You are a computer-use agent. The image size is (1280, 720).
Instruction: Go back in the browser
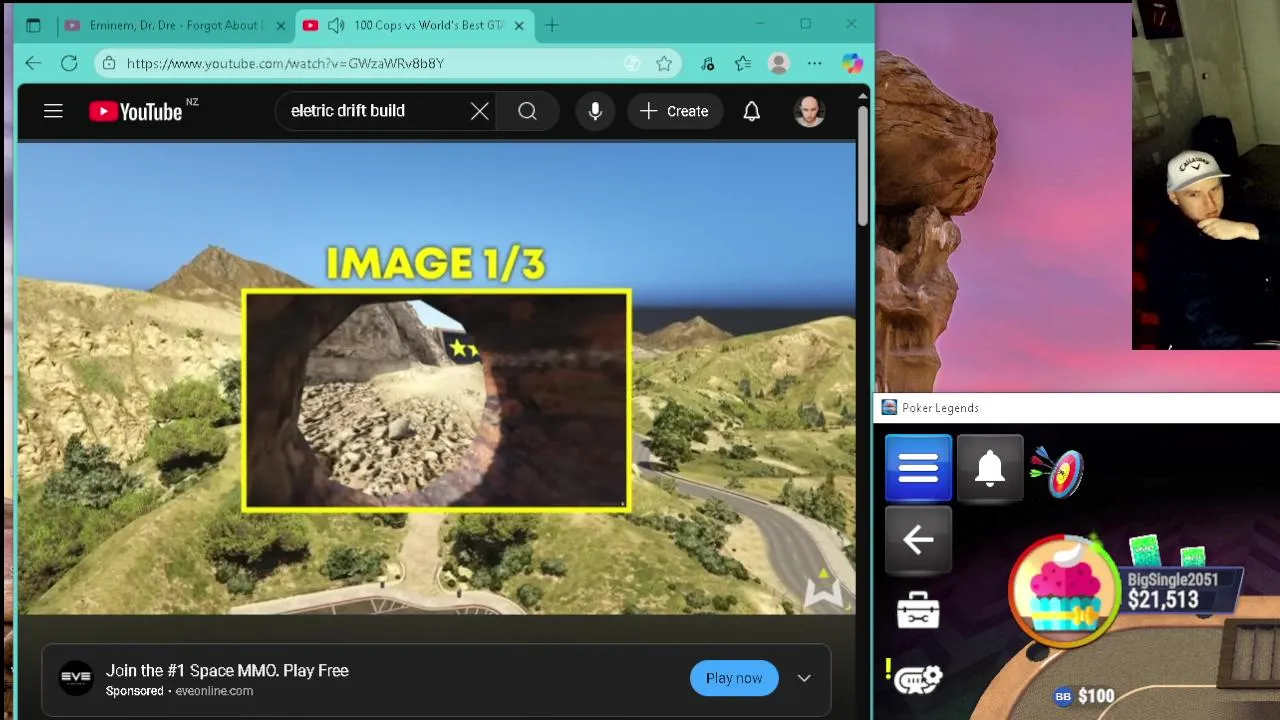(x=33, y=63)
